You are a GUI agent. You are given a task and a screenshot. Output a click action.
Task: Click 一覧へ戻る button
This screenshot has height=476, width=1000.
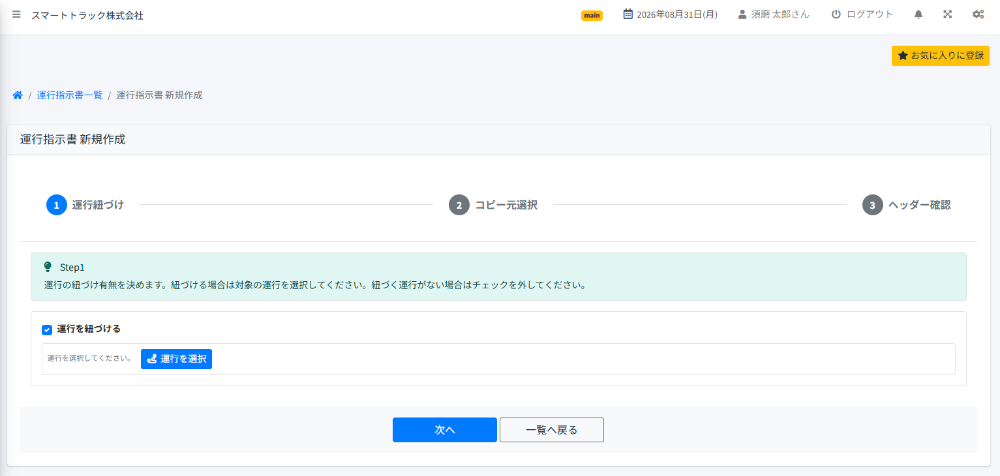552,430
